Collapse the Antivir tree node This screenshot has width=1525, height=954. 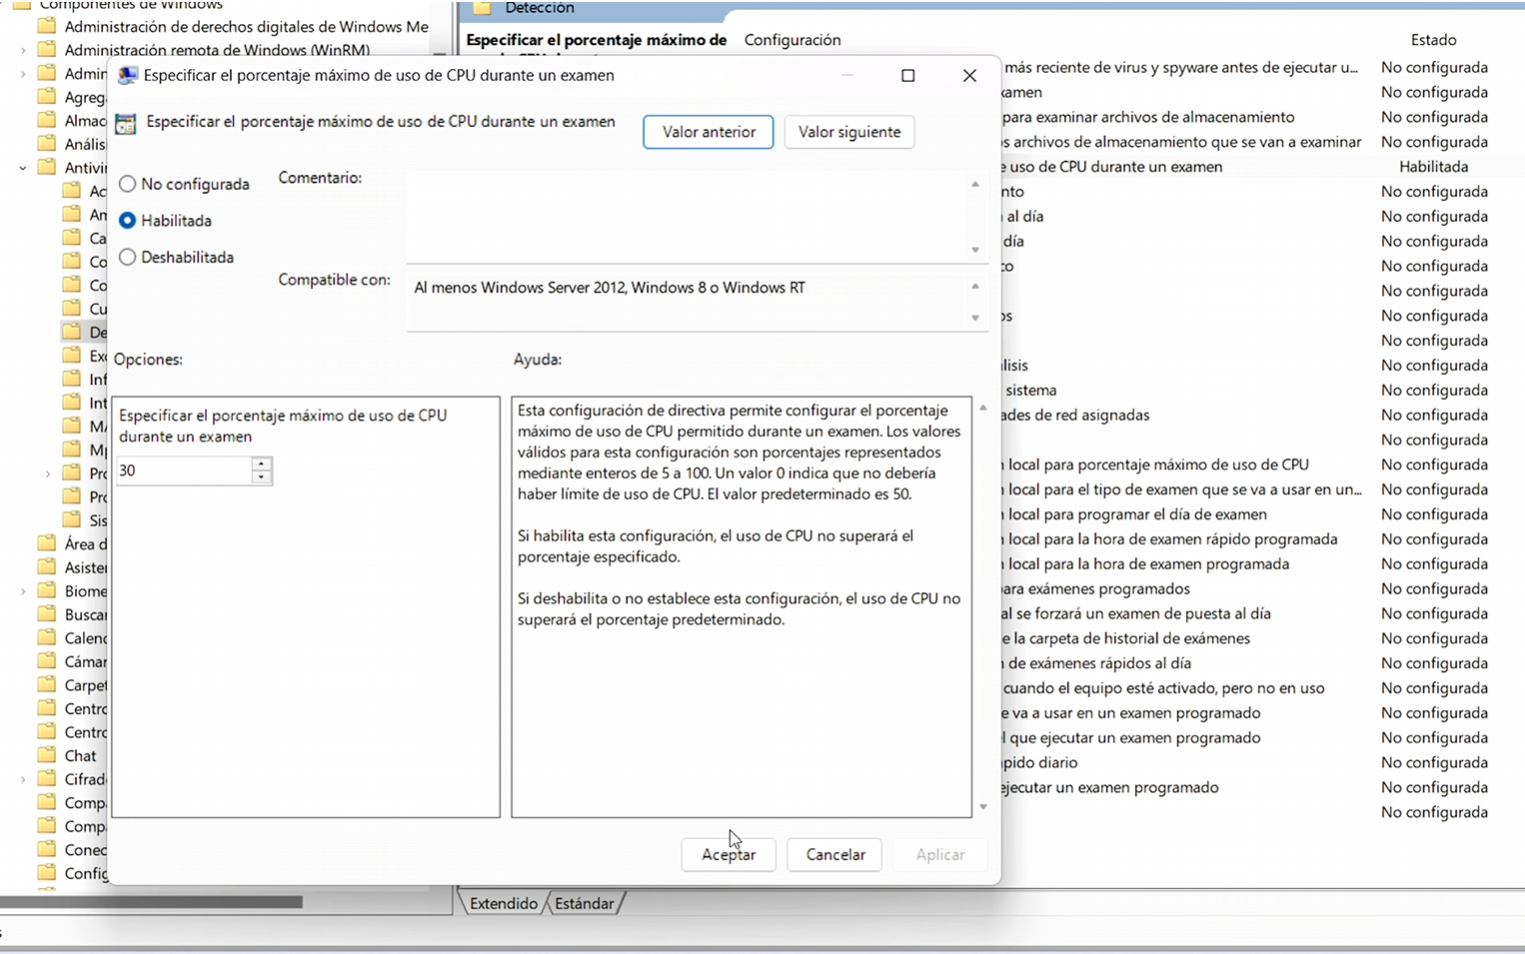click(x=23, y=168)
